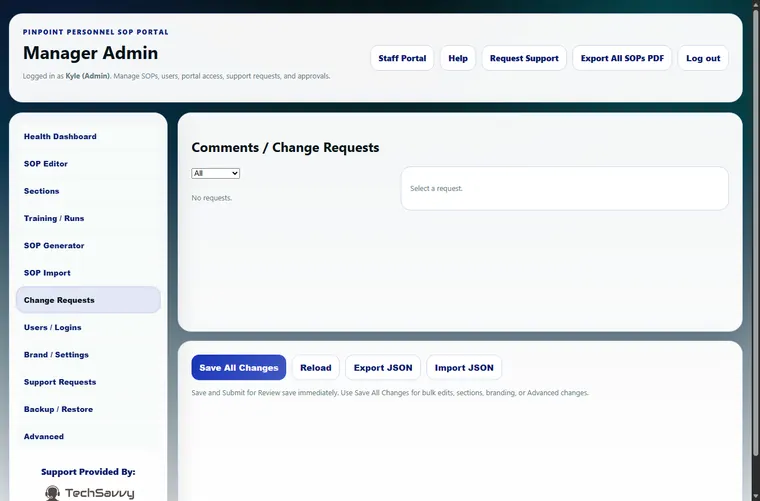Open the Staff Portal
Image resolution: width=760 pixels, height=501 pixels.
point(402,58)
